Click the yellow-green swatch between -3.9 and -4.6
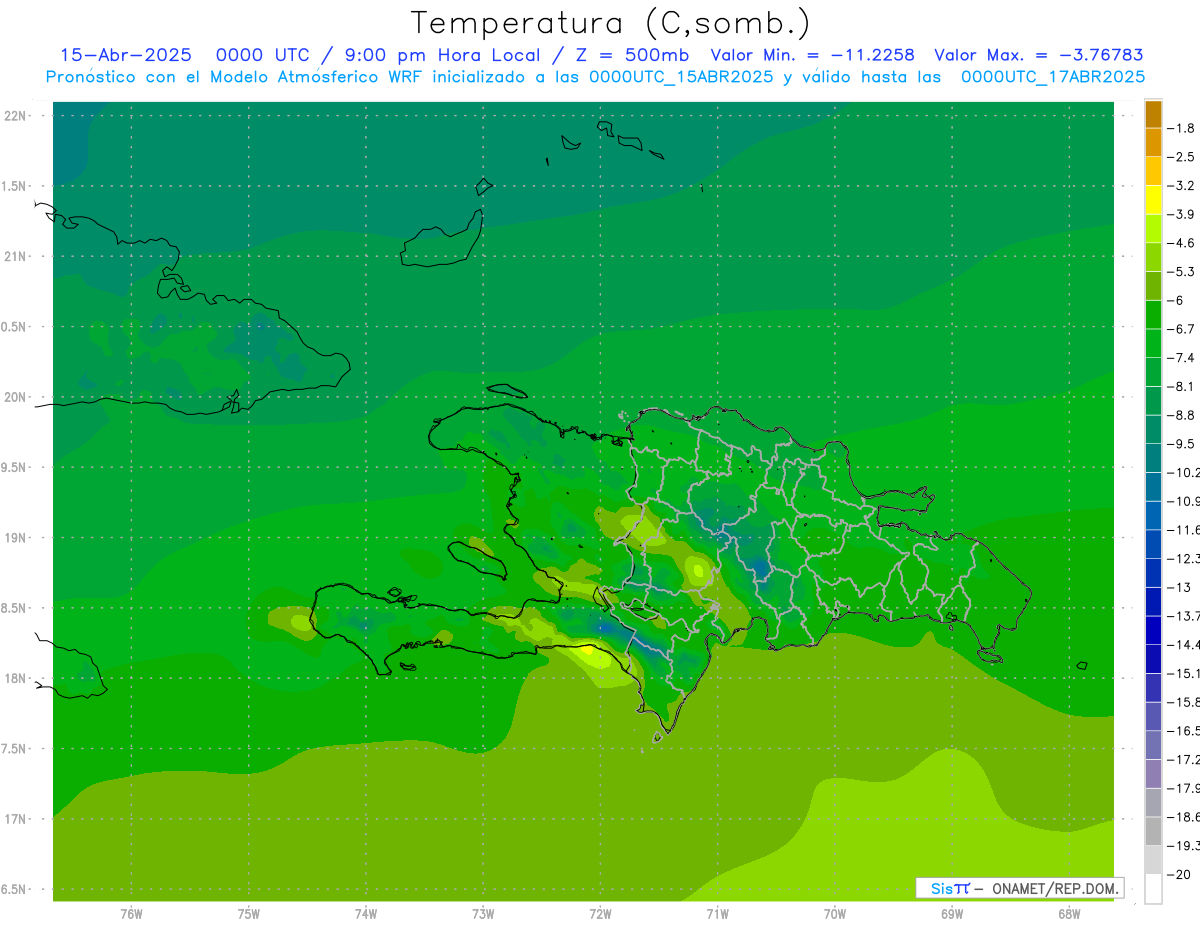This screenshot has height=927, width=1200. click(1153, 228)
